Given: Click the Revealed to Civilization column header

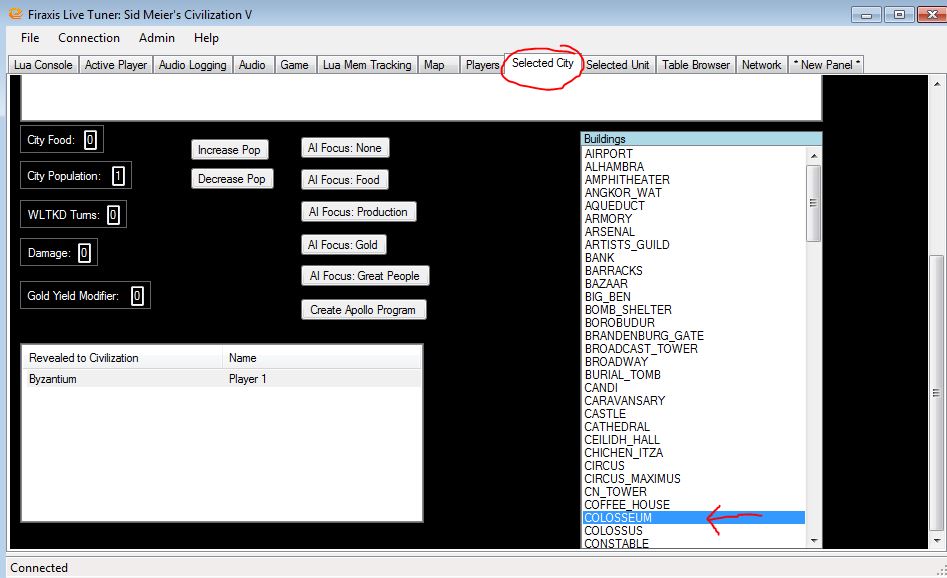Looking at the screenshot, I should (123, 358).
